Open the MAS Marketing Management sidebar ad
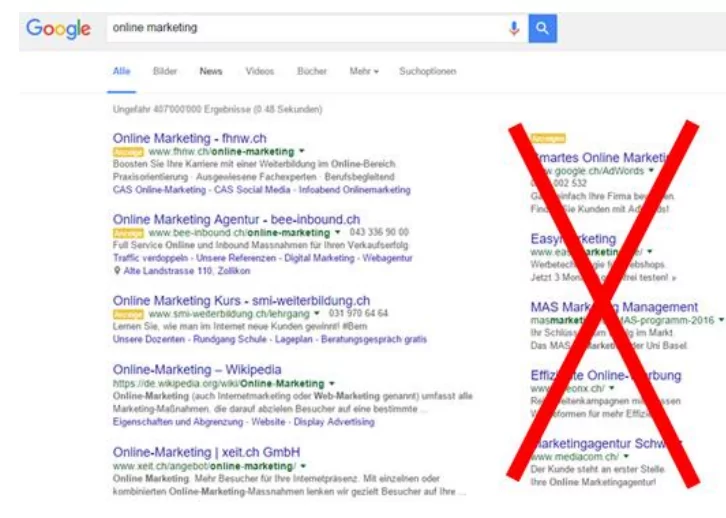The height and width of the screenshot is (518, 726). [x=614, y=306]
